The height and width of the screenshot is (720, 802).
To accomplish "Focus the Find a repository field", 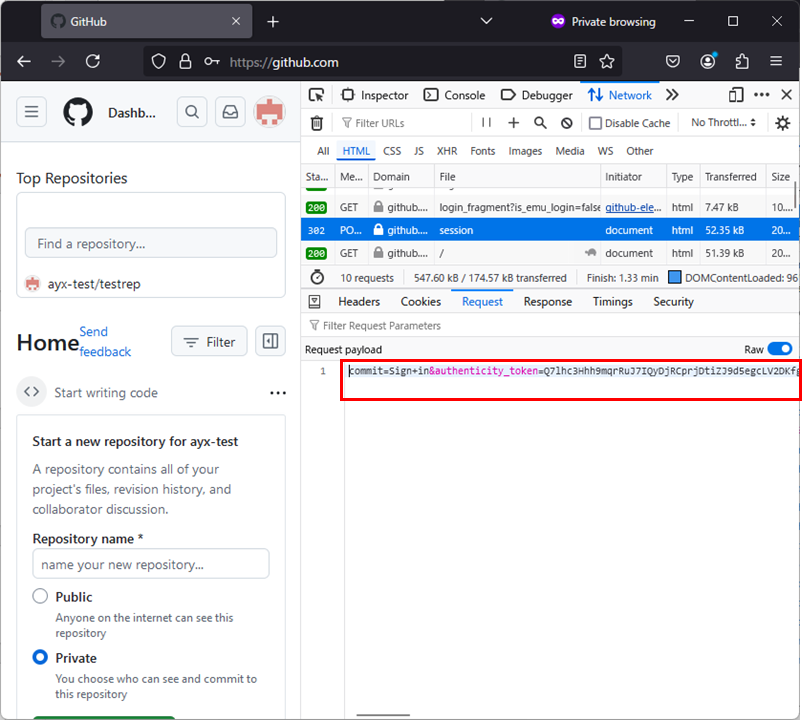I will click(151, 243).
